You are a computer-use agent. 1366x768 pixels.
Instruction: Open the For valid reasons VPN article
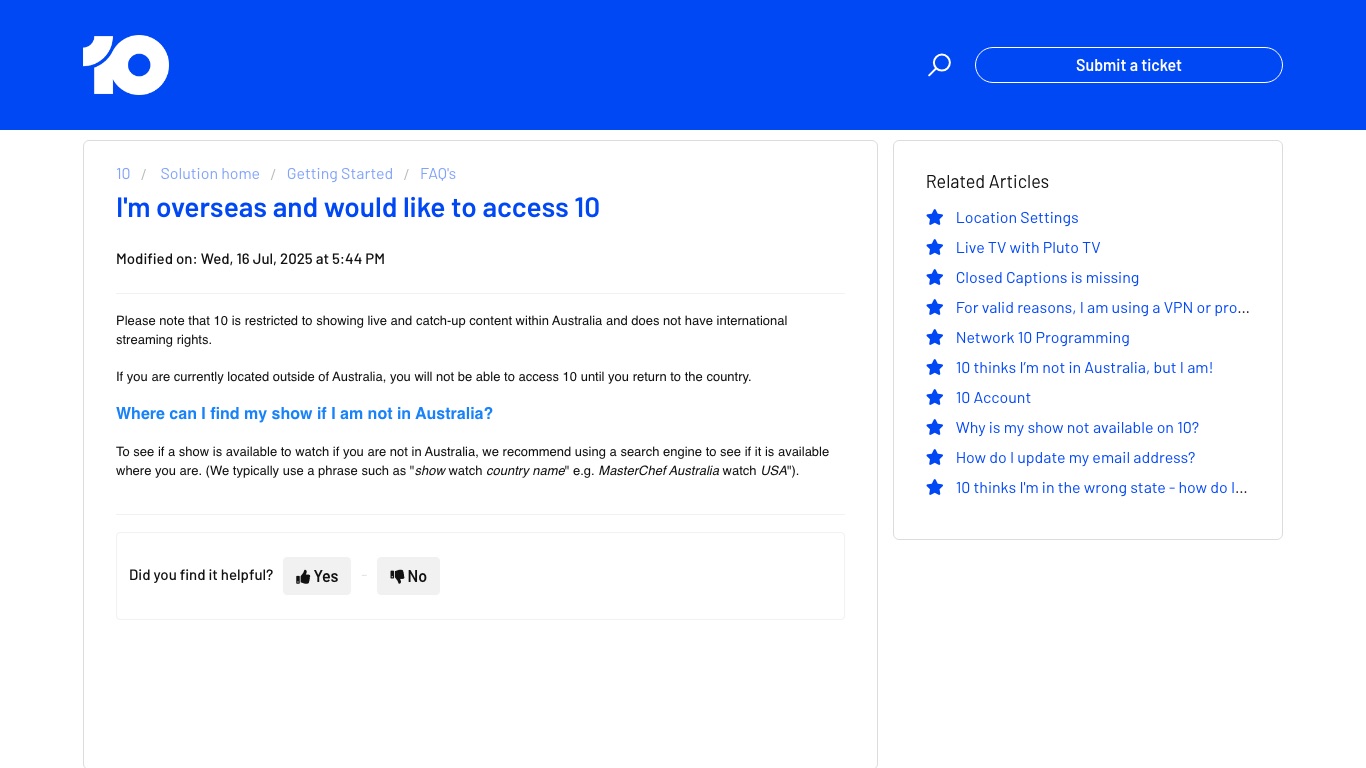[1103, 308]
